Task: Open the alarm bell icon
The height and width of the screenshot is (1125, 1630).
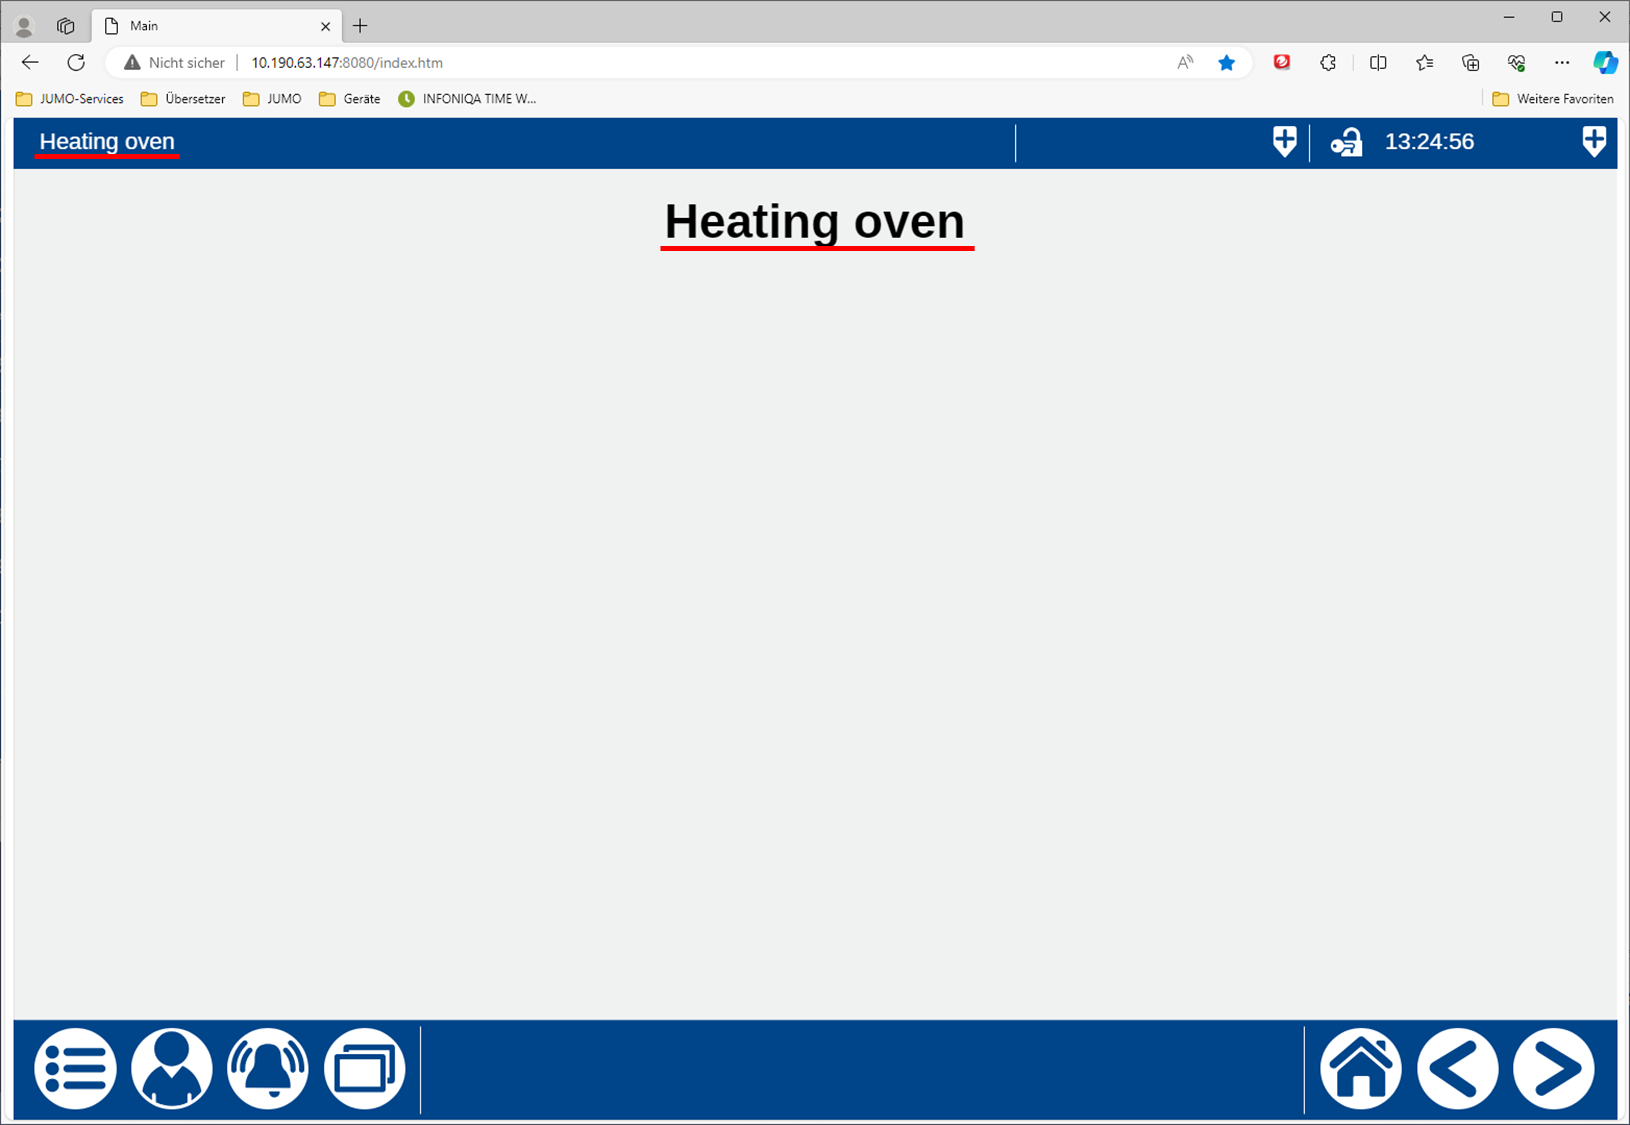Action: (267, 1068)
